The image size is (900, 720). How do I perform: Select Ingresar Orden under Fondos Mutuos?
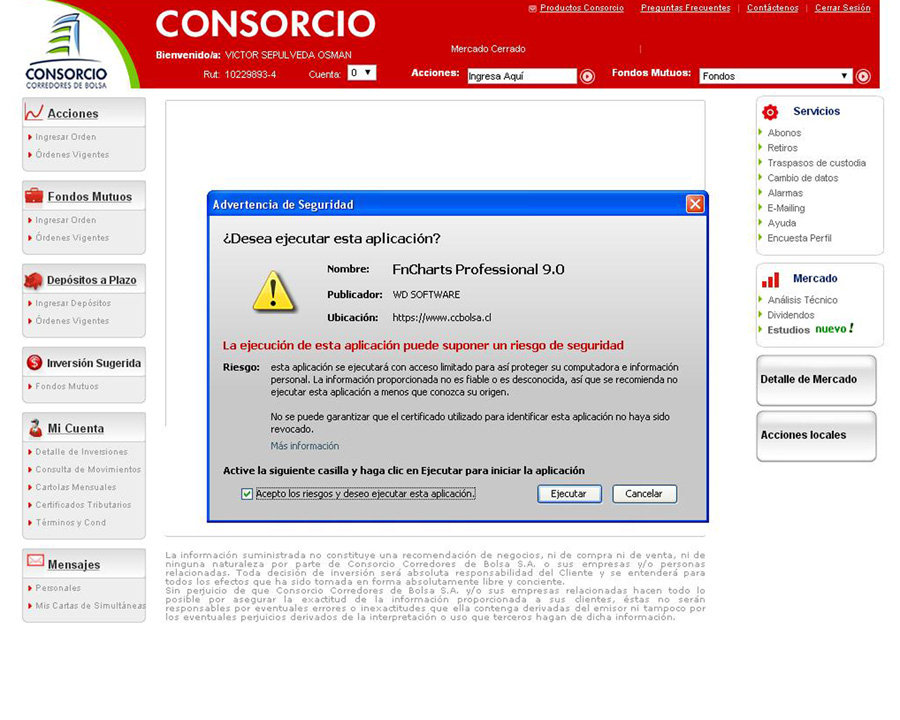pos(65,220)
